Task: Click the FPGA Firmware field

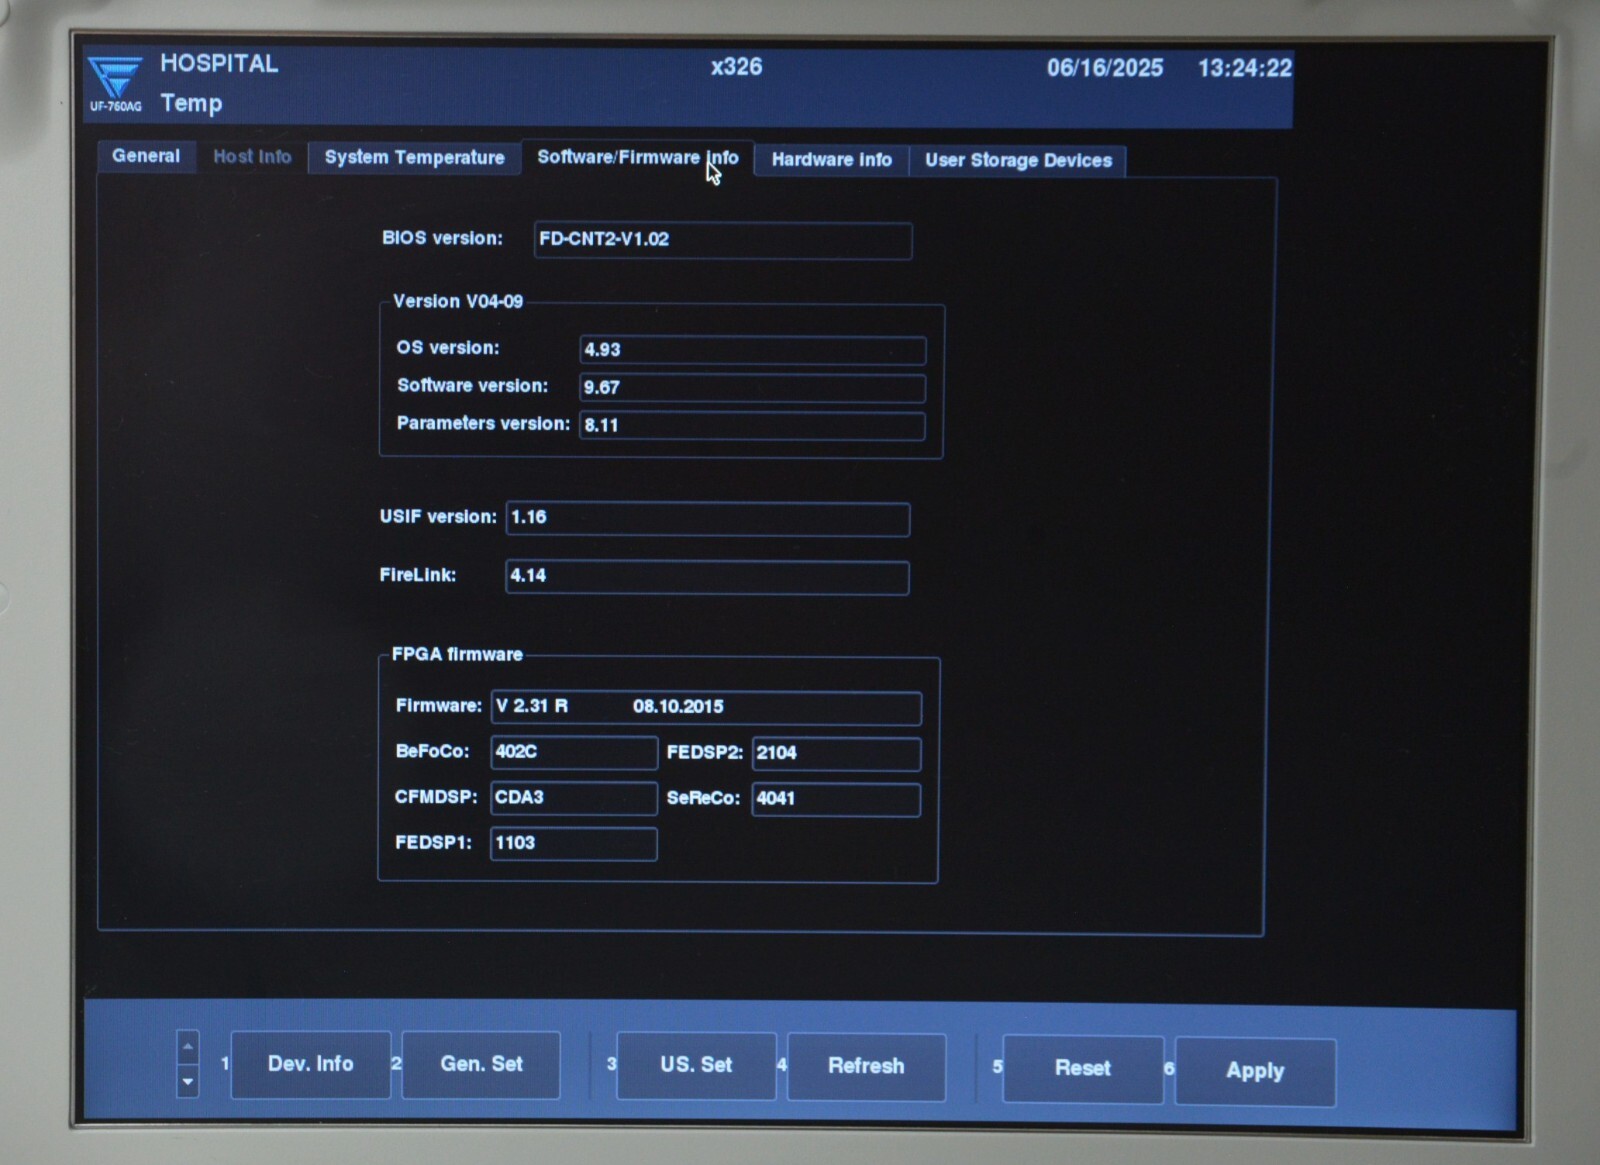Action: coord(706,707)
